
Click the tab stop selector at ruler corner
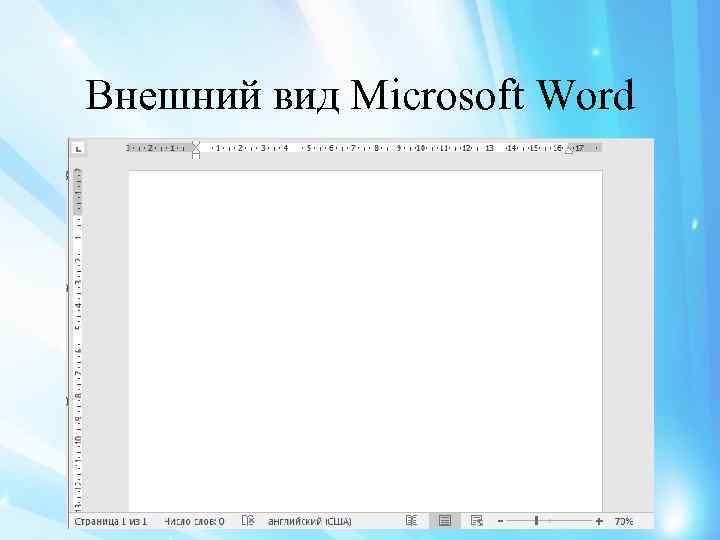point(79,149)
